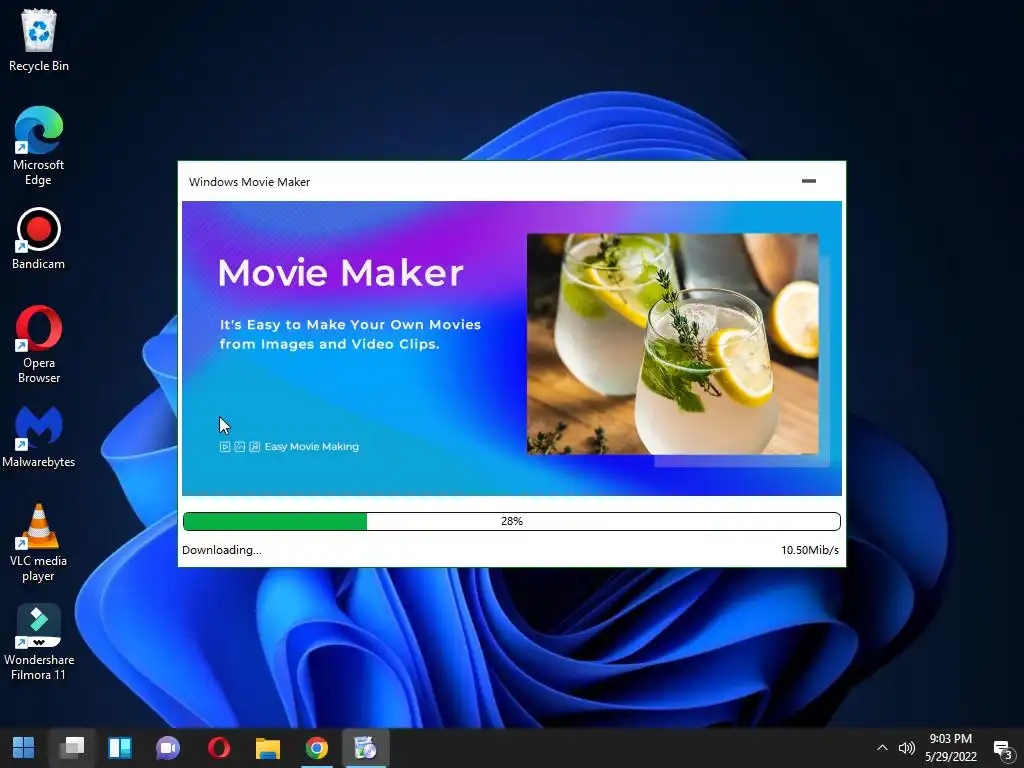Click the download progress bar at 28%
Viewport: 1024px width, 768px height.
pyautogui.click(x=512, y=521)
